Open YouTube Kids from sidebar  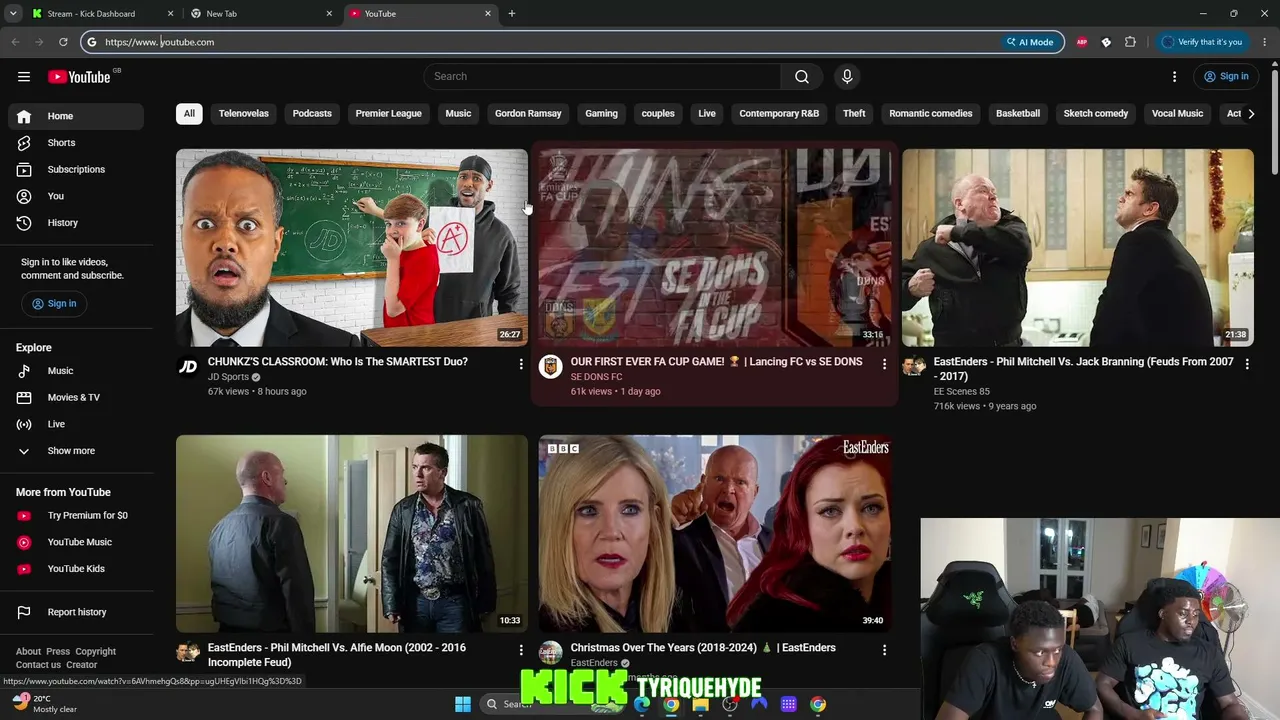click(x=76, y=569)
